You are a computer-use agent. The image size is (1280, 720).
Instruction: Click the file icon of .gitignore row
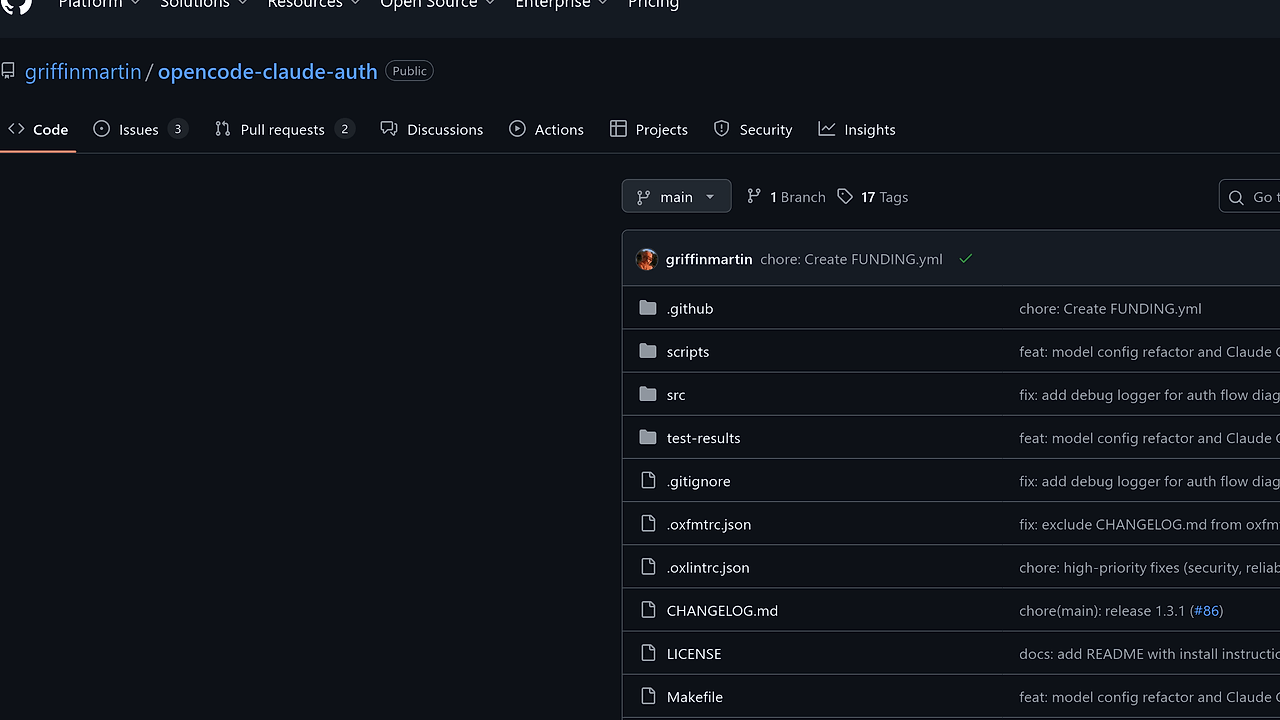click(648, 481)
